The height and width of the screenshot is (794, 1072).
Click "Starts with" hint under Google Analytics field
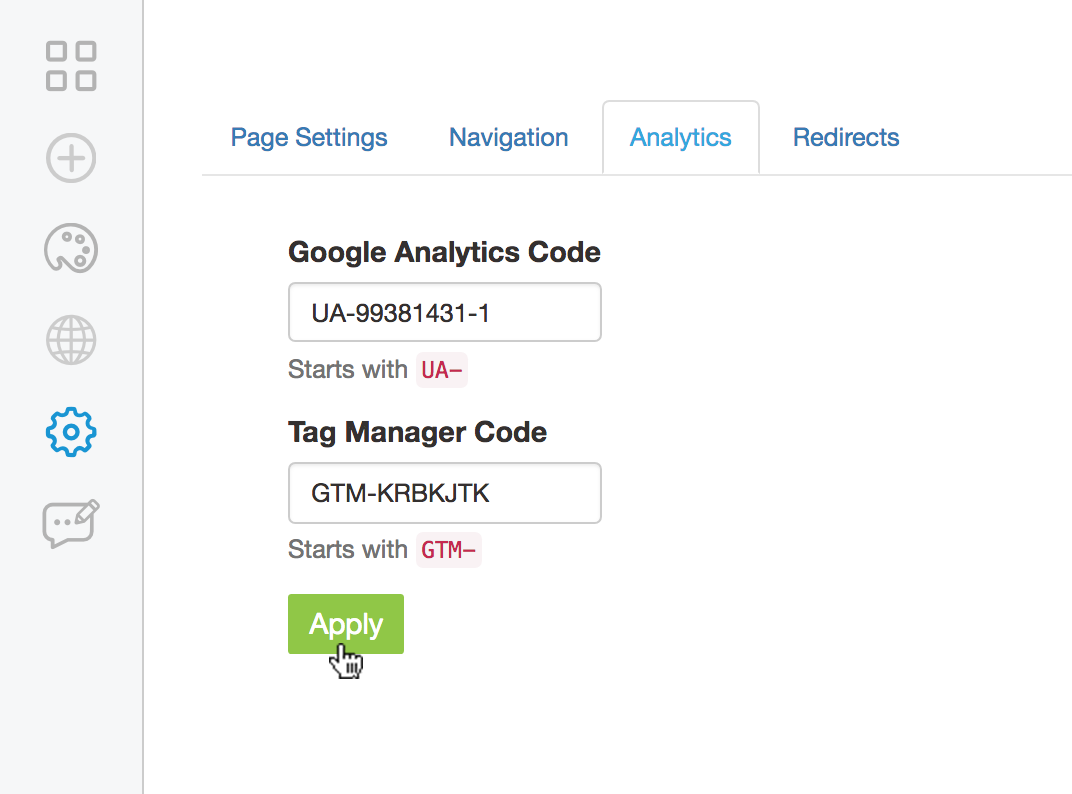347,370
